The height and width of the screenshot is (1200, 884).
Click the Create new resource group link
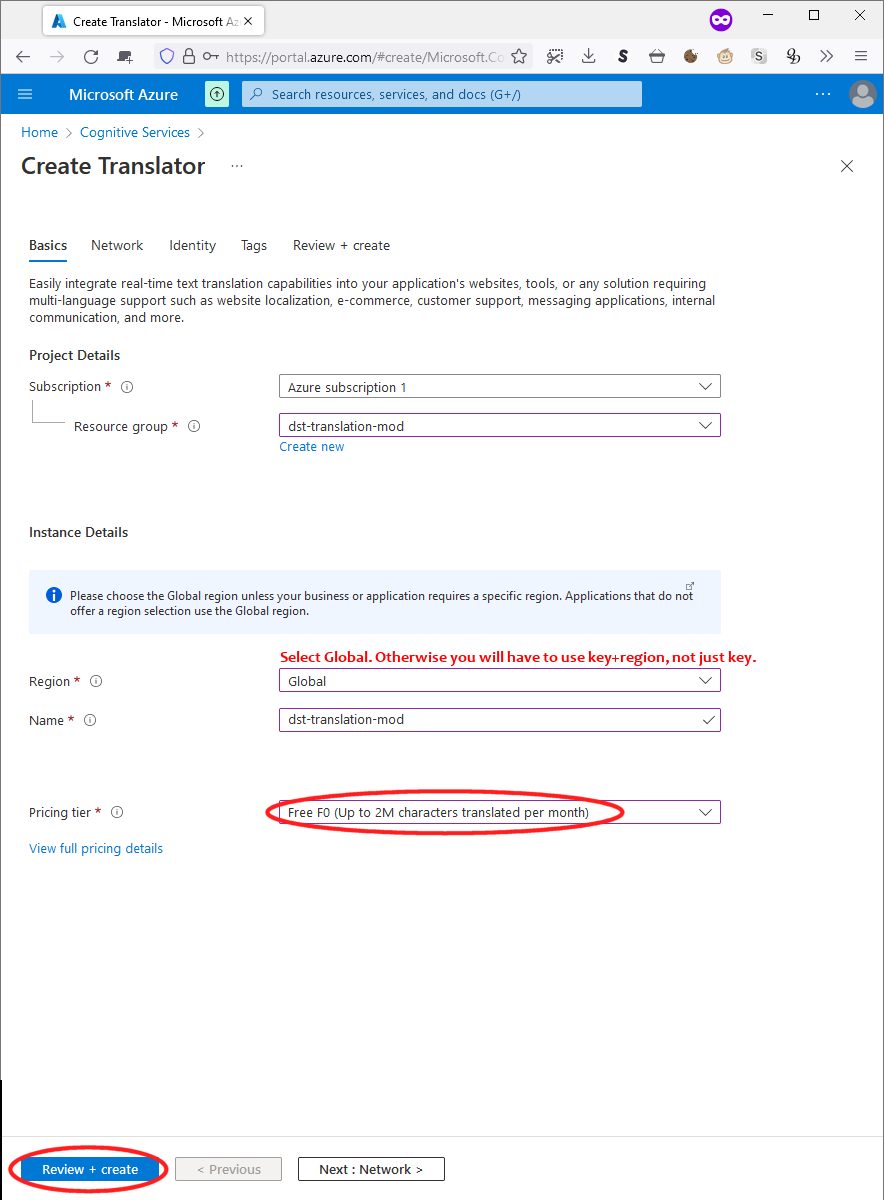[x=312, y=447]
